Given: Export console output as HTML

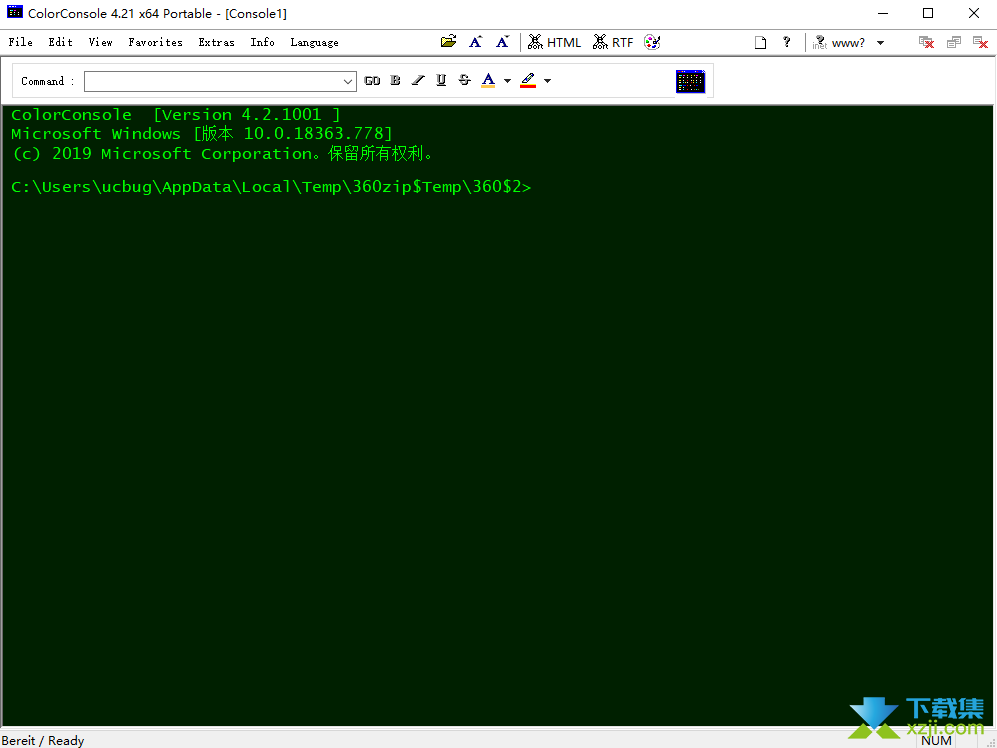Looking at the screenshot, I should point(554,42).
